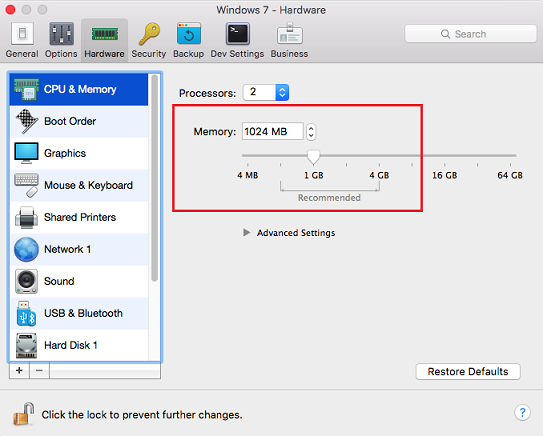The width and height of the screenshot is (543, 436).
Task: Select Graphics in hardware list
Action: [x=79, y=153]
